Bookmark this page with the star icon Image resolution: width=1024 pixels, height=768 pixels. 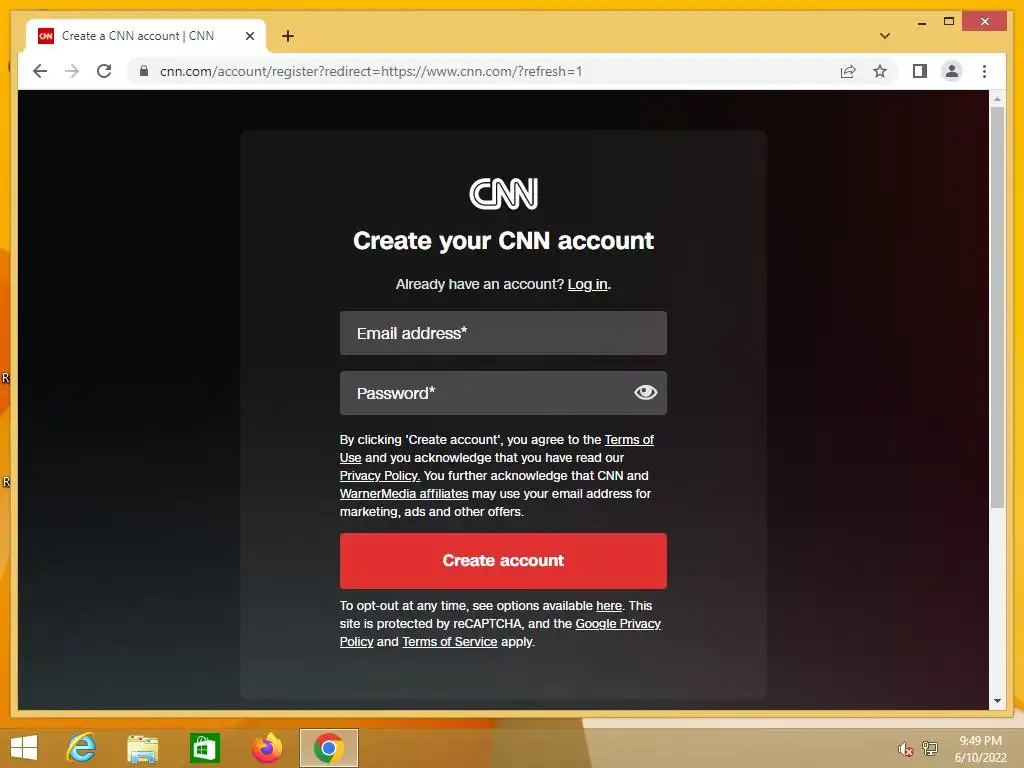tap(880, 71)
